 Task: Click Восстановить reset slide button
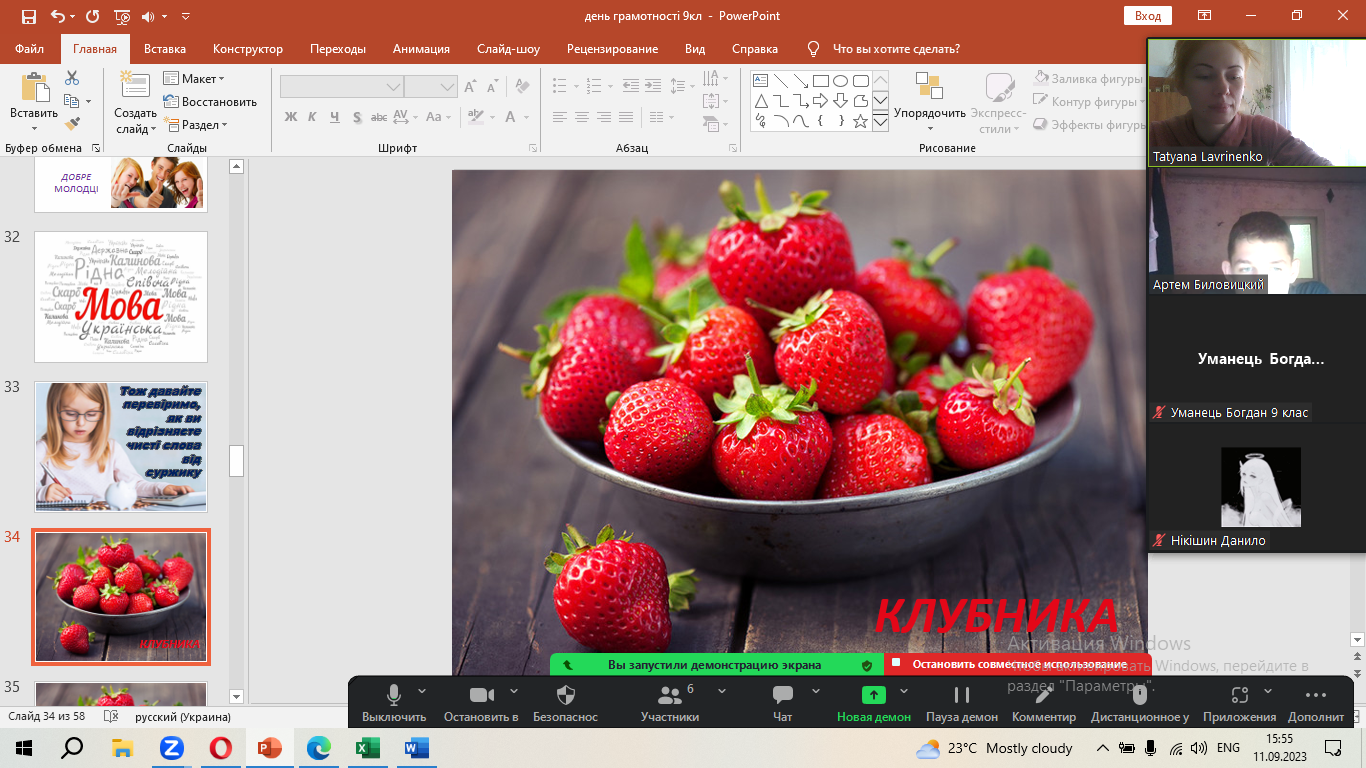(x=210, y=101)
